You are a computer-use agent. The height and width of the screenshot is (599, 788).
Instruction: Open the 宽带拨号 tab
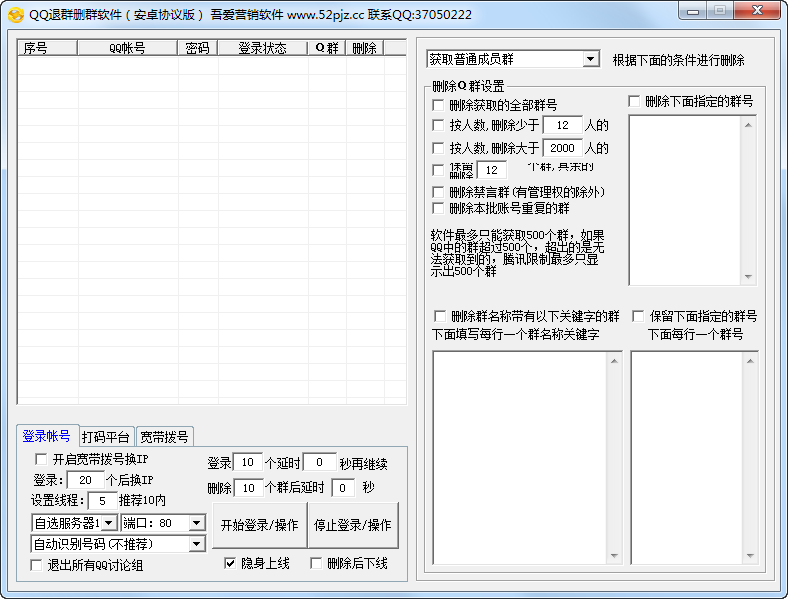click(x=164, y=437)
